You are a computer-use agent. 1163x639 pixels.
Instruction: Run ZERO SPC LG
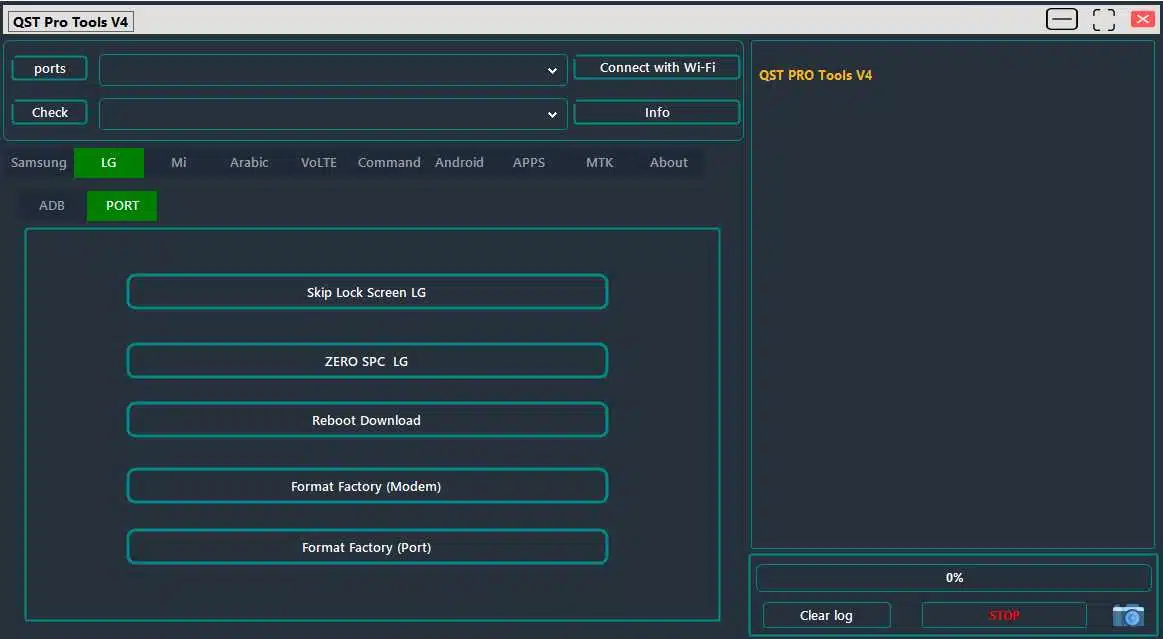click(367, 361)
